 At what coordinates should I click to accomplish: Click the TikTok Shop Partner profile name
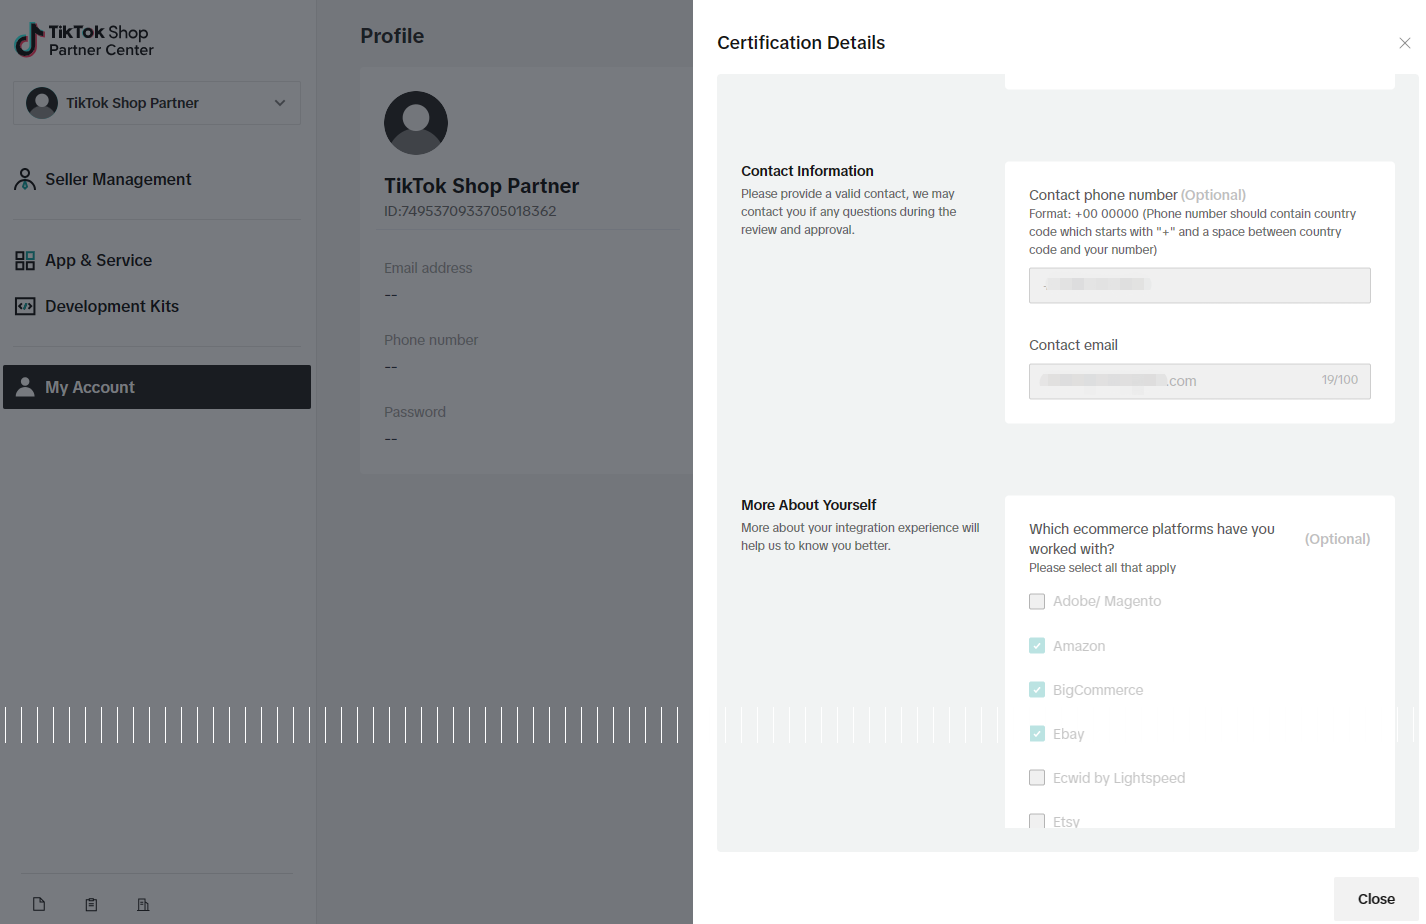481,186
